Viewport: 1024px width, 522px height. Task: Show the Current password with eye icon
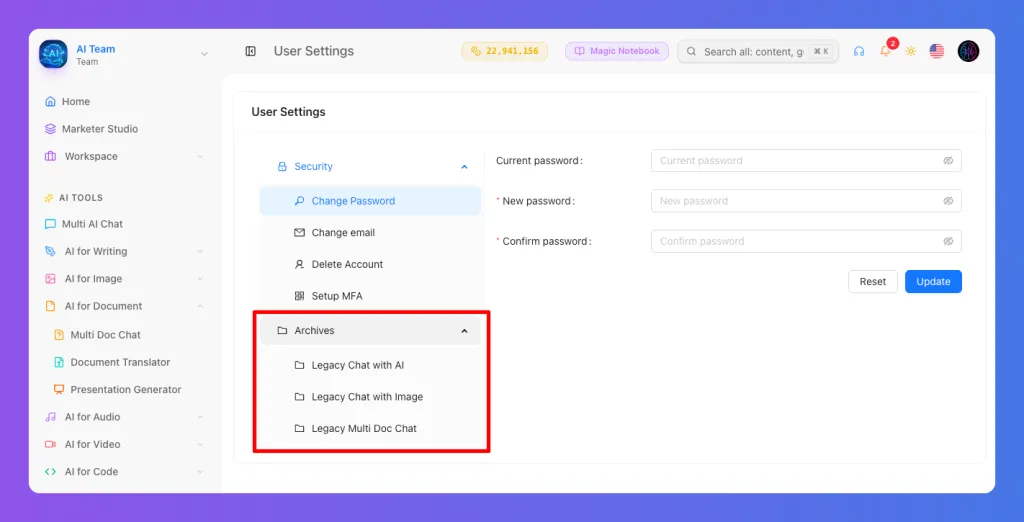point(948,161)
